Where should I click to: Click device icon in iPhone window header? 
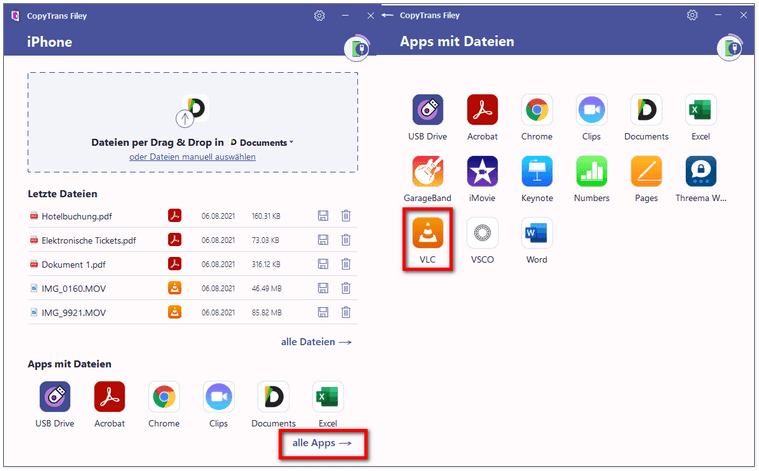click(x=357, y=48)
